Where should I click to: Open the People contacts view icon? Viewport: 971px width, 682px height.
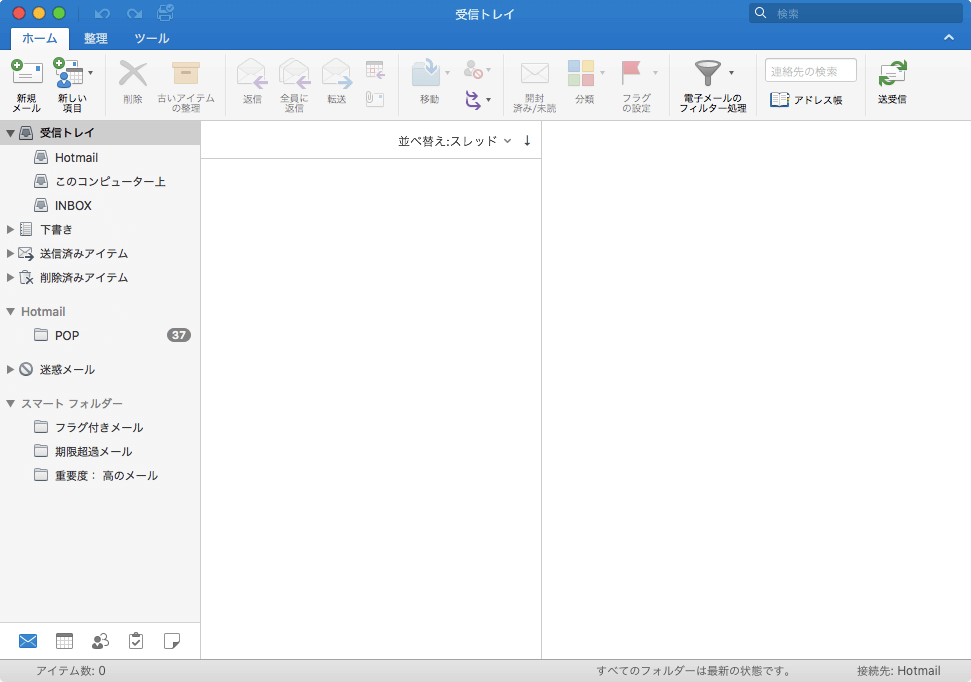tap(100, 641)
